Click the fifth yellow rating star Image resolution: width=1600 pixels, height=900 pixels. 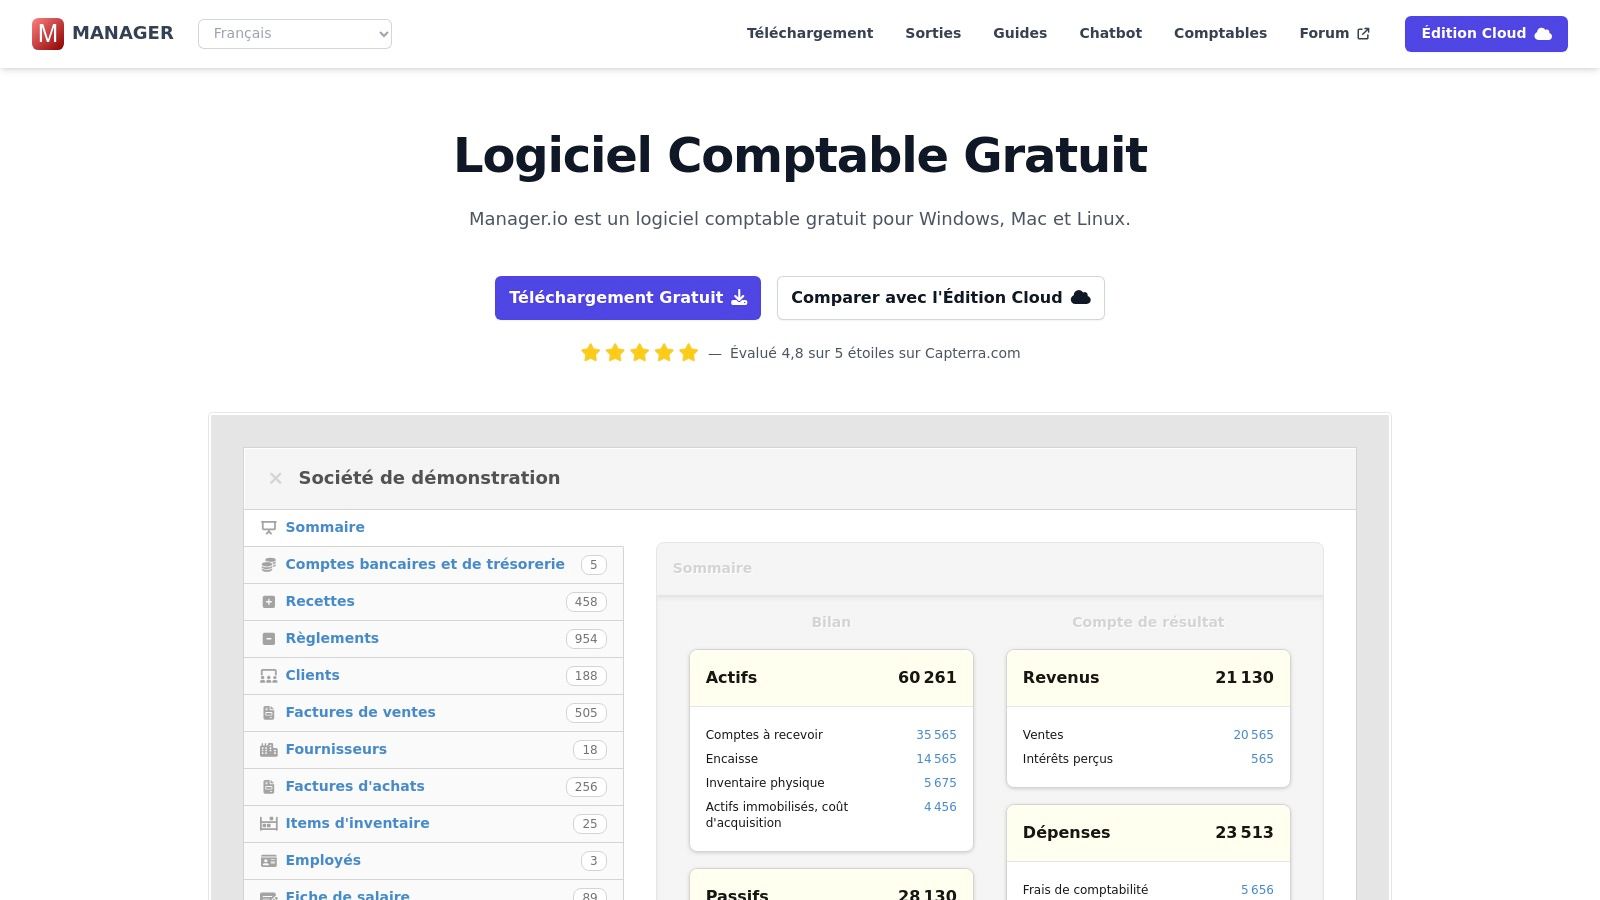tap(689, 352)
